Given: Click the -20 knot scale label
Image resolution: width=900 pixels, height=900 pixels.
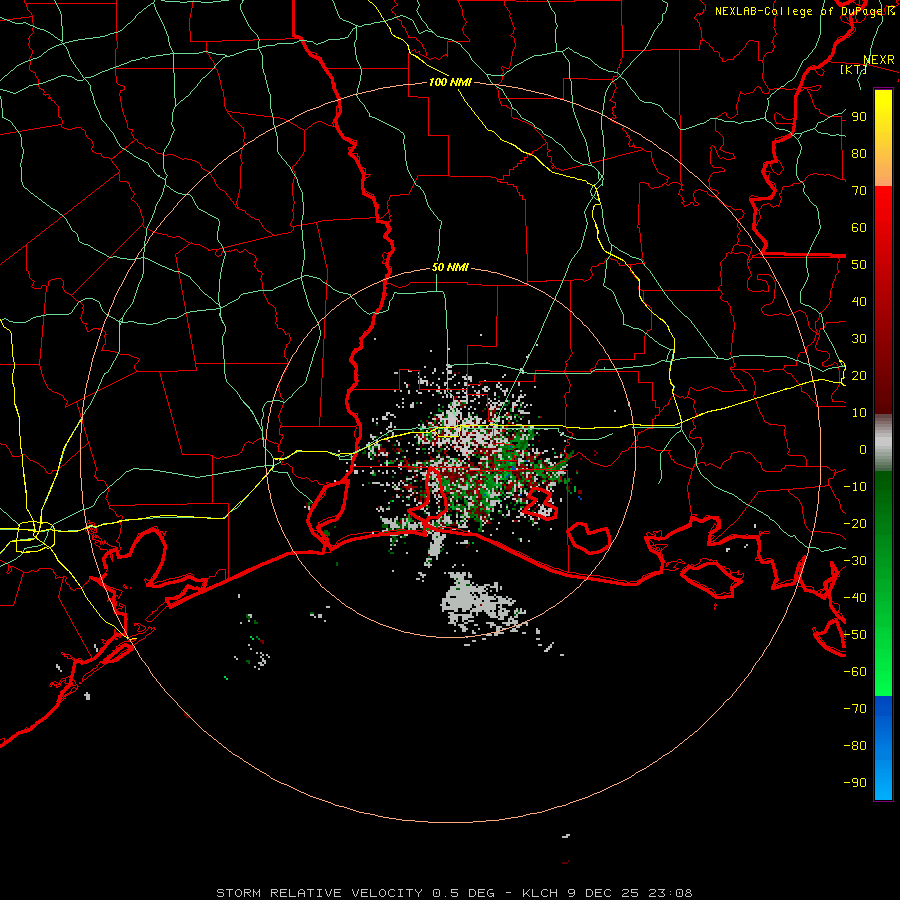Looking at the screenshot, I should 855,524.
